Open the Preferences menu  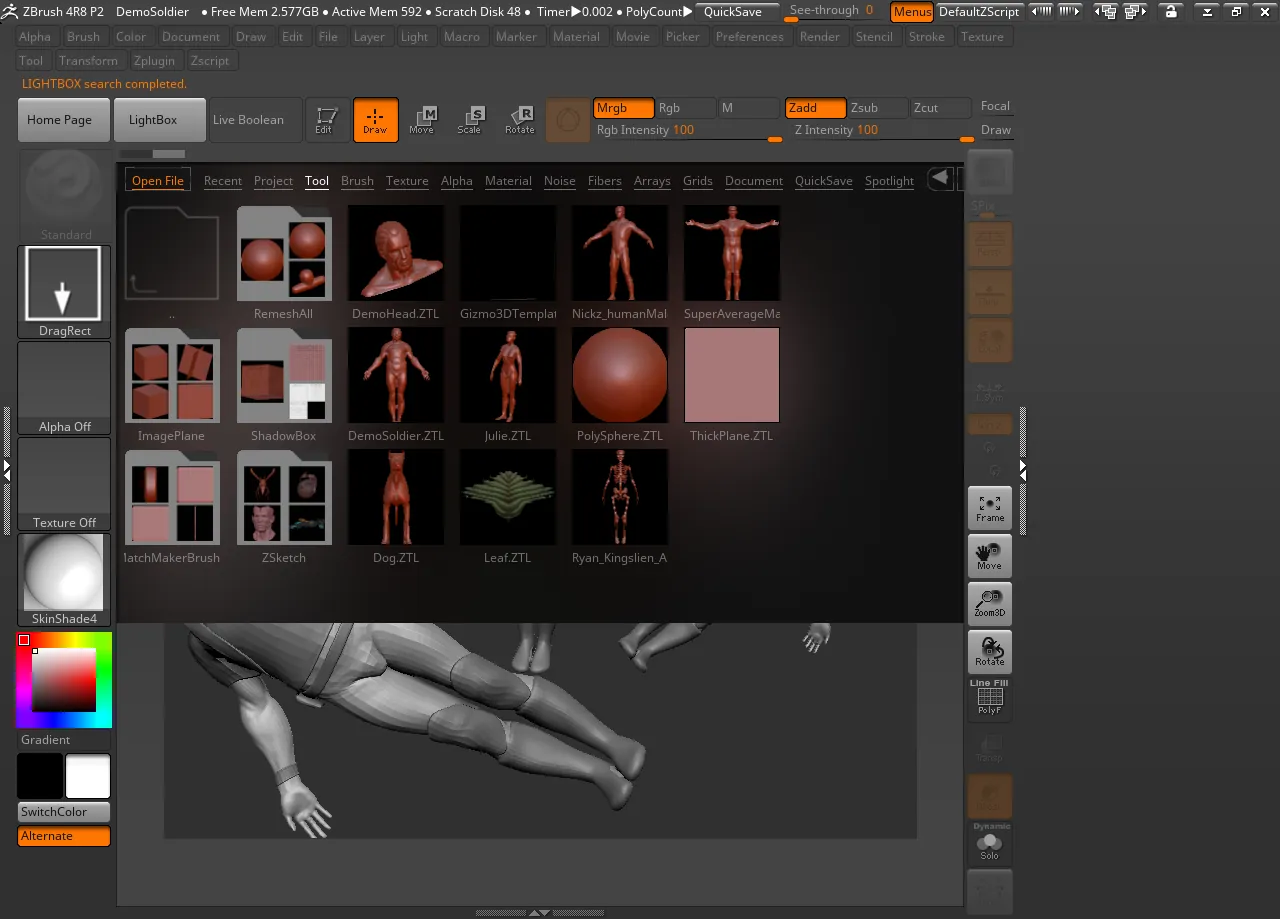(750, 37)
